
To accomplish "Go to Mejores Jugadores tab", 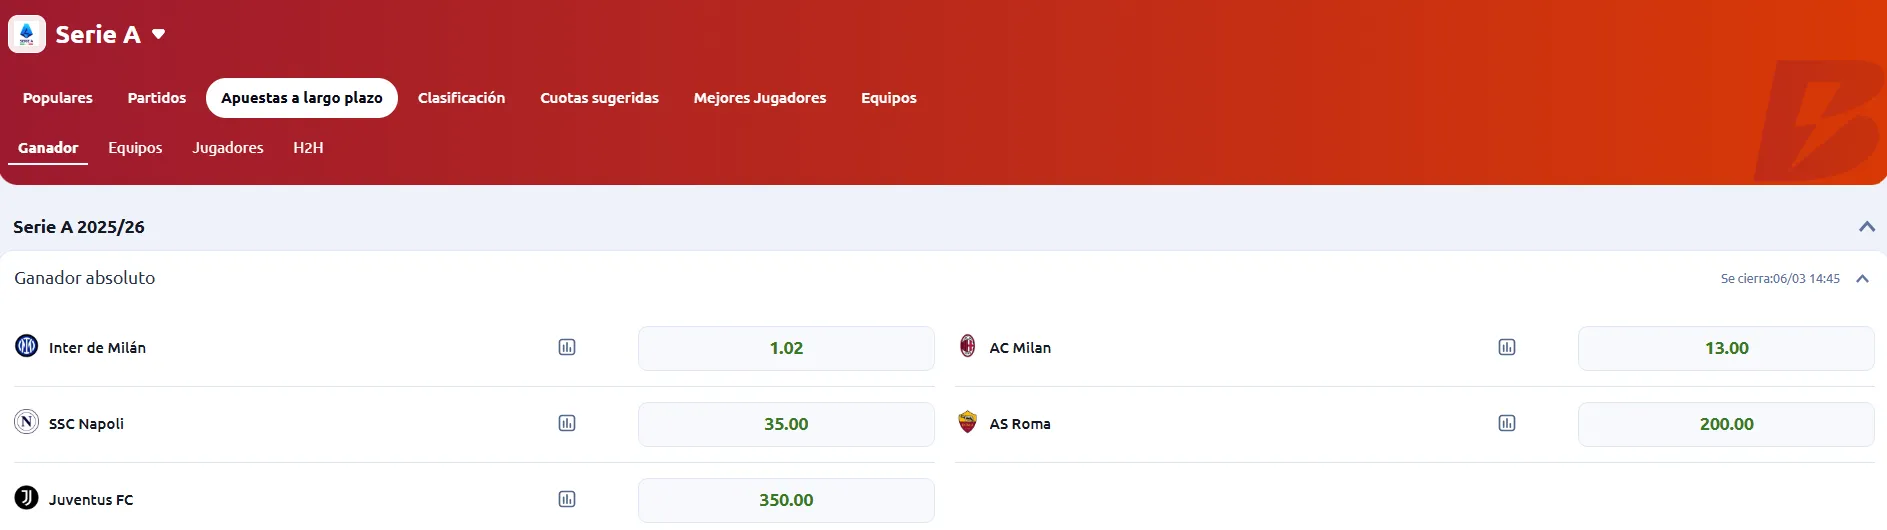I will point(760,98).
